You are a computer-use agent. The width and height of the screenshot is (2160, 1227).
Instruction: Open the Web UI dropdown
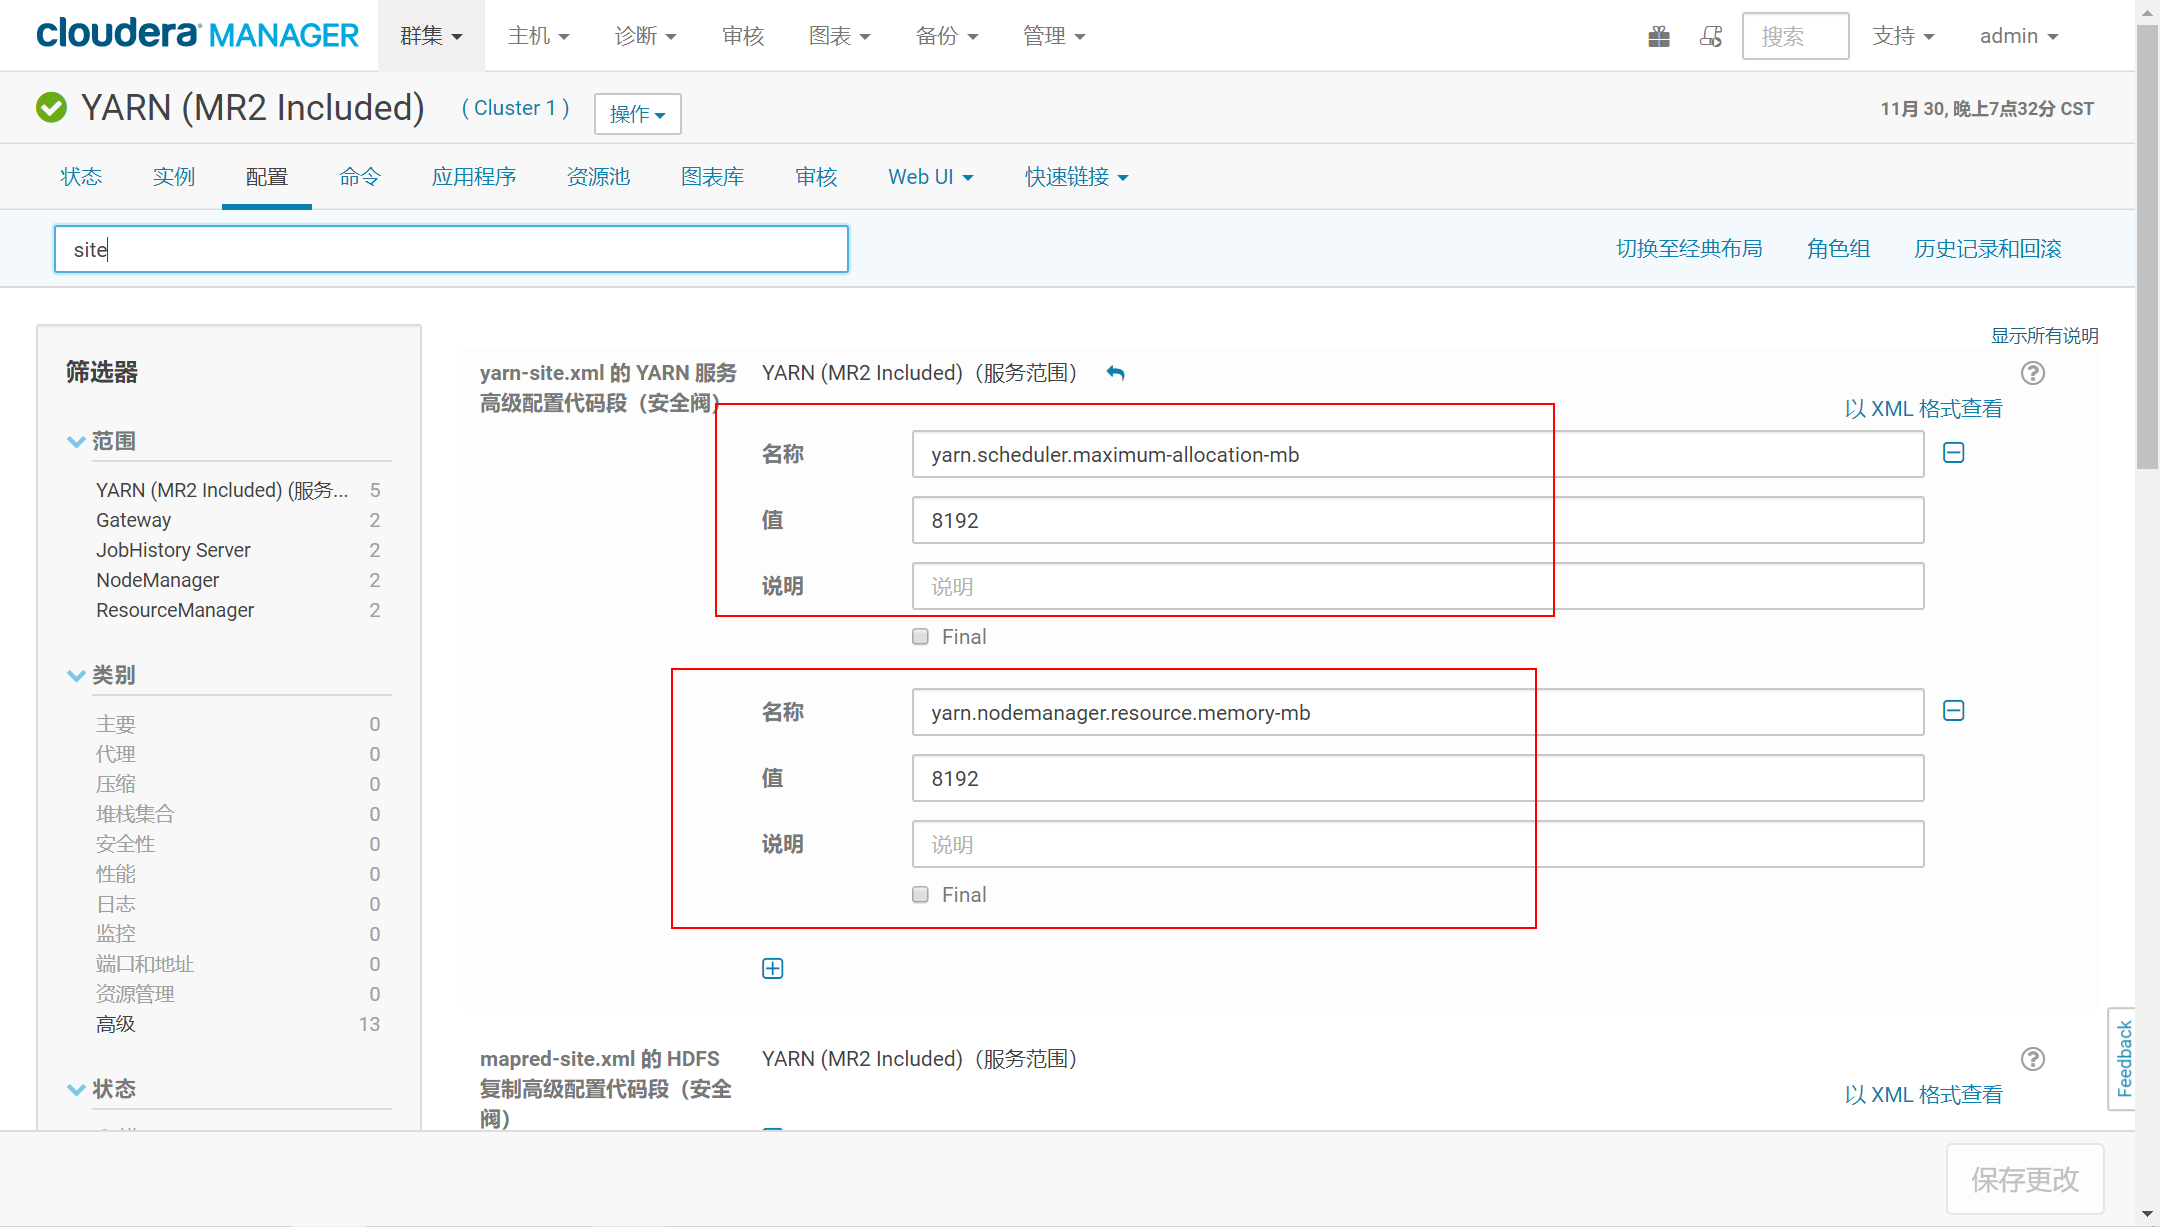[x=930, y=177]
